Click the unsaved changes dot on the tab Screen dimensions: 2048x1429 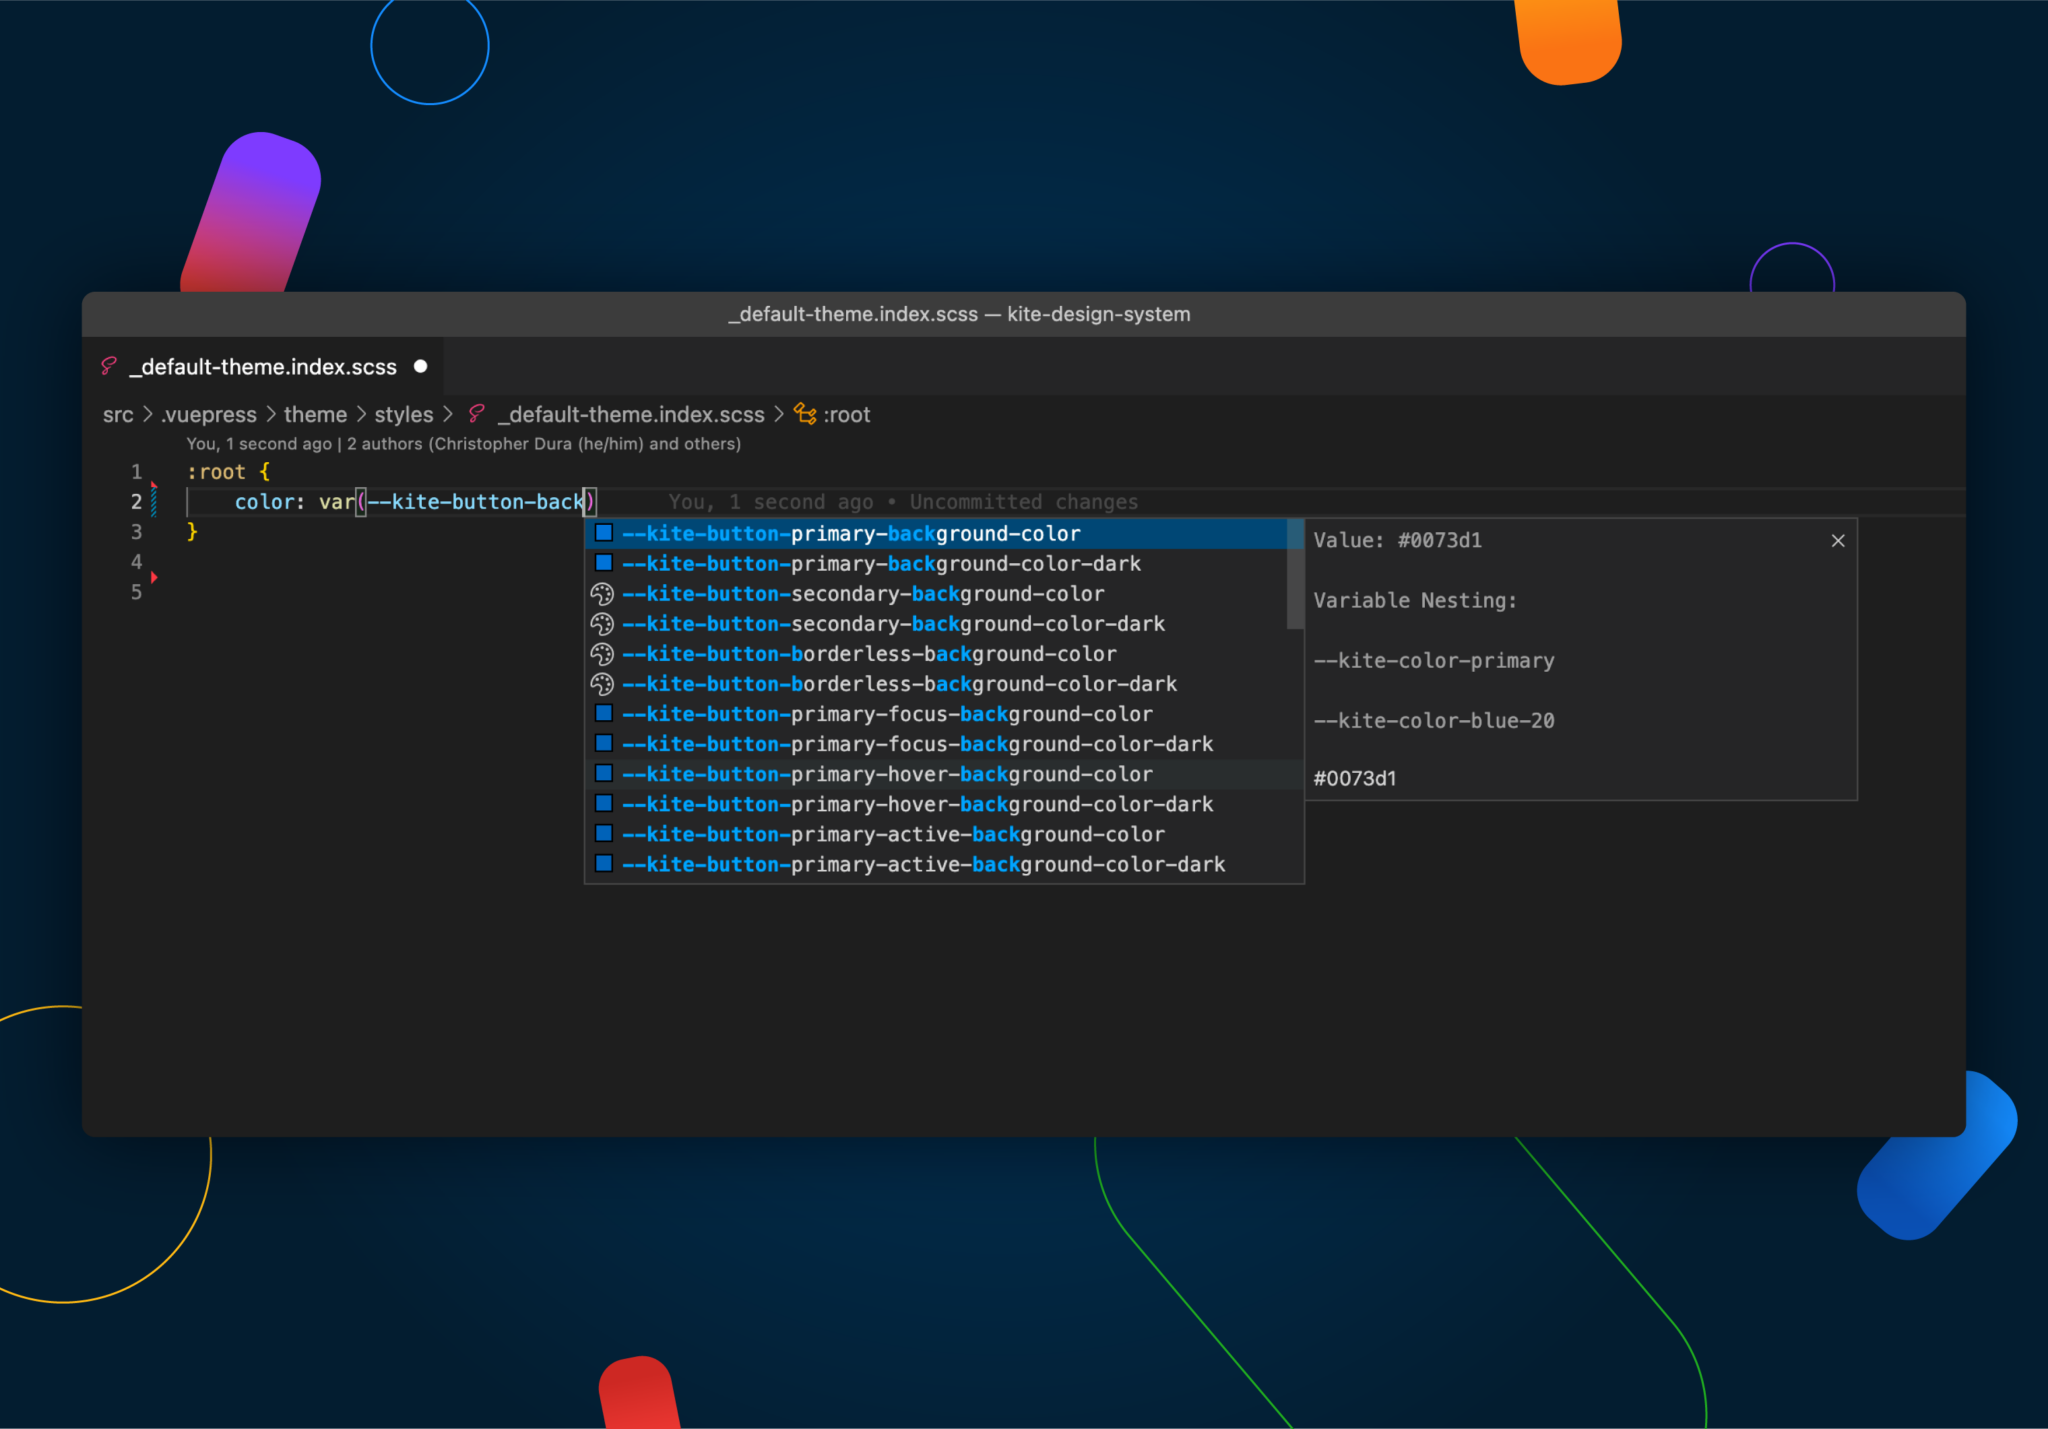point(421,366)
